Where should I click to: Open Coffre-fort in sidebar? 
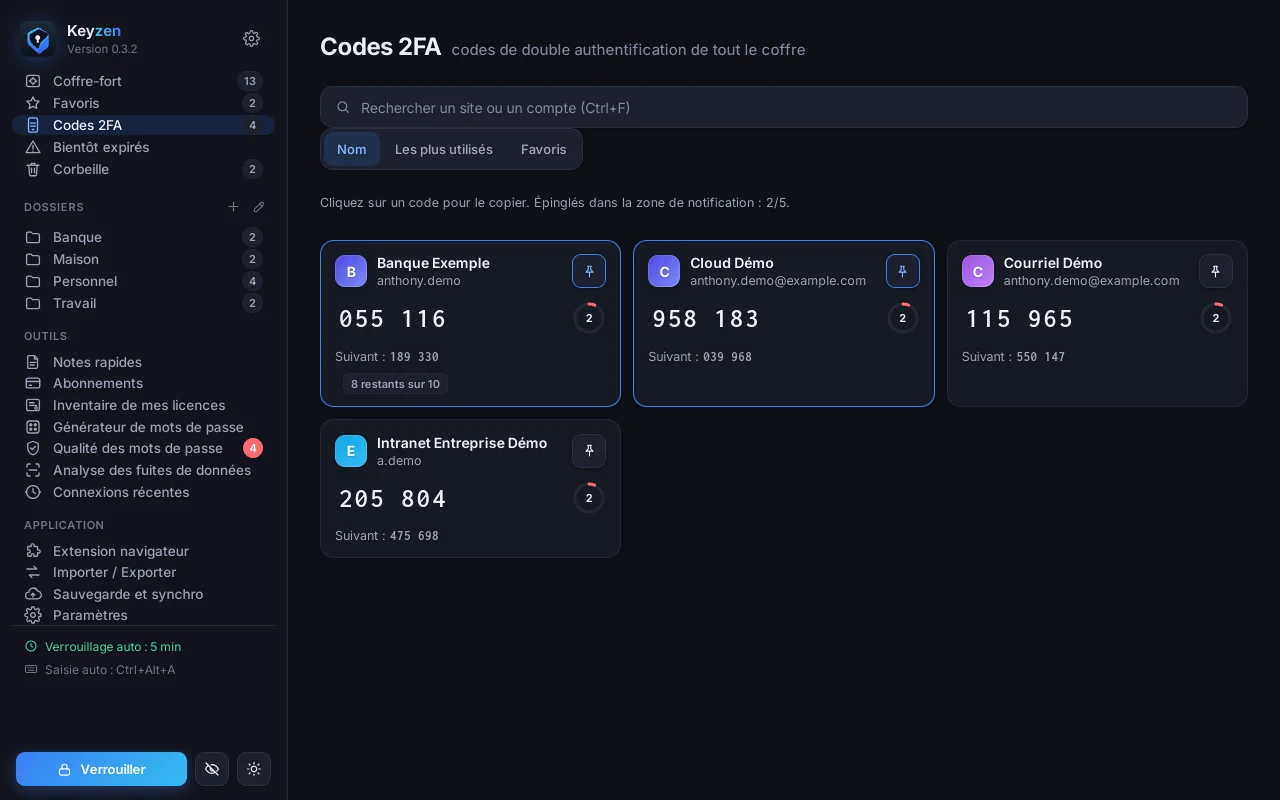(143, 81)
